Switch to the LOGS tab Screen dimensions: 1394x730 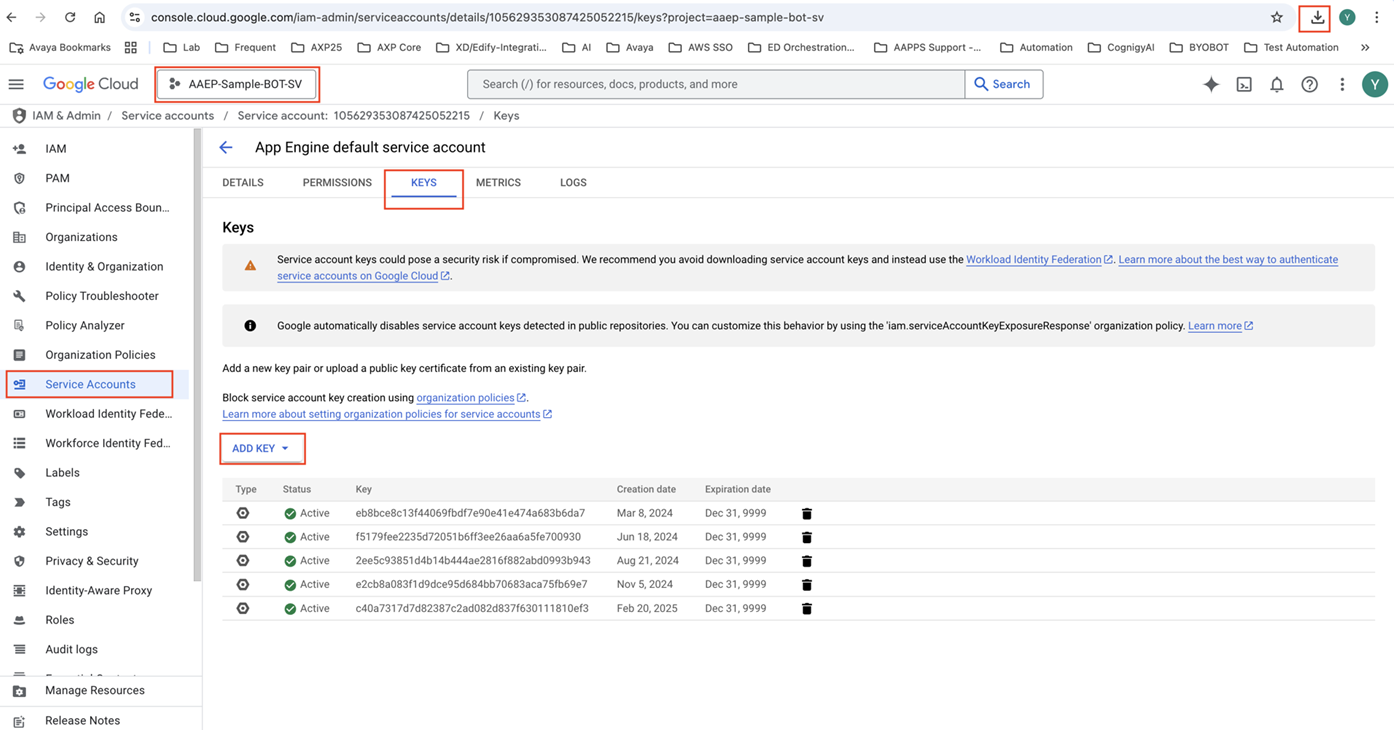573,183
